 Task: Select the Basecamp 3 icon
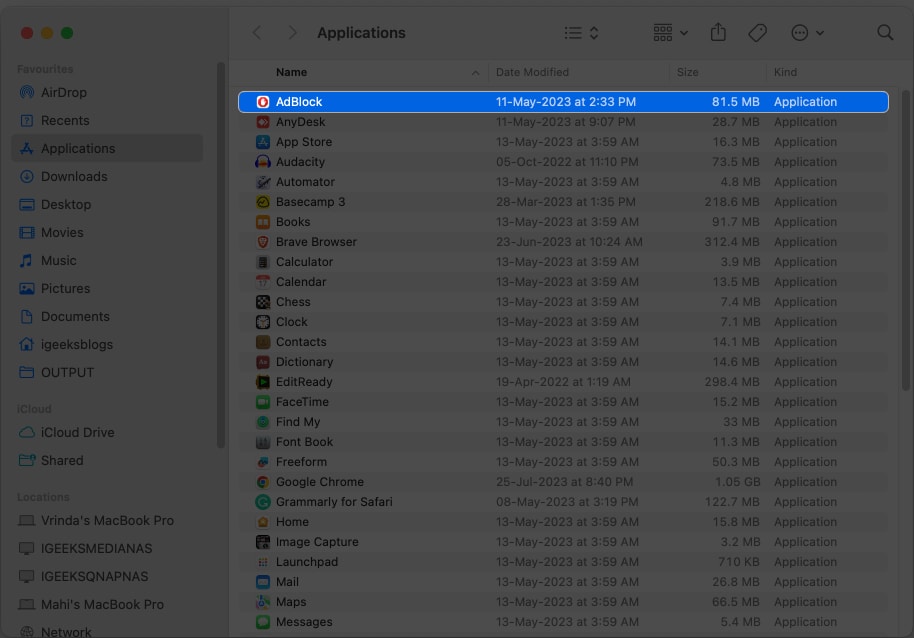[x=263, y=202]
